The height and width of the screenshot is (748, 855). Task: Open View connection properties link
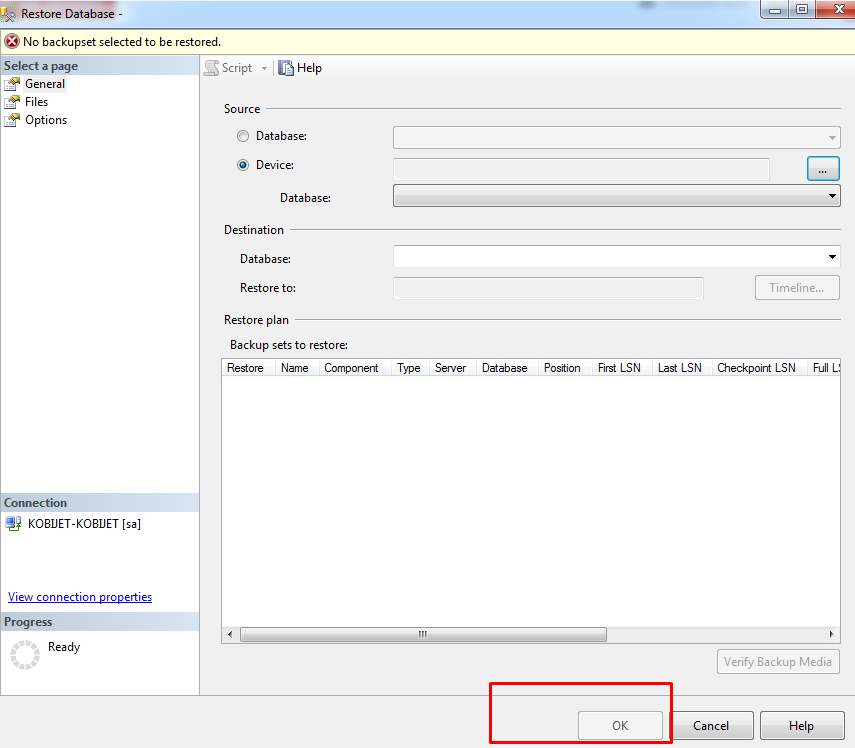(80, 597)
